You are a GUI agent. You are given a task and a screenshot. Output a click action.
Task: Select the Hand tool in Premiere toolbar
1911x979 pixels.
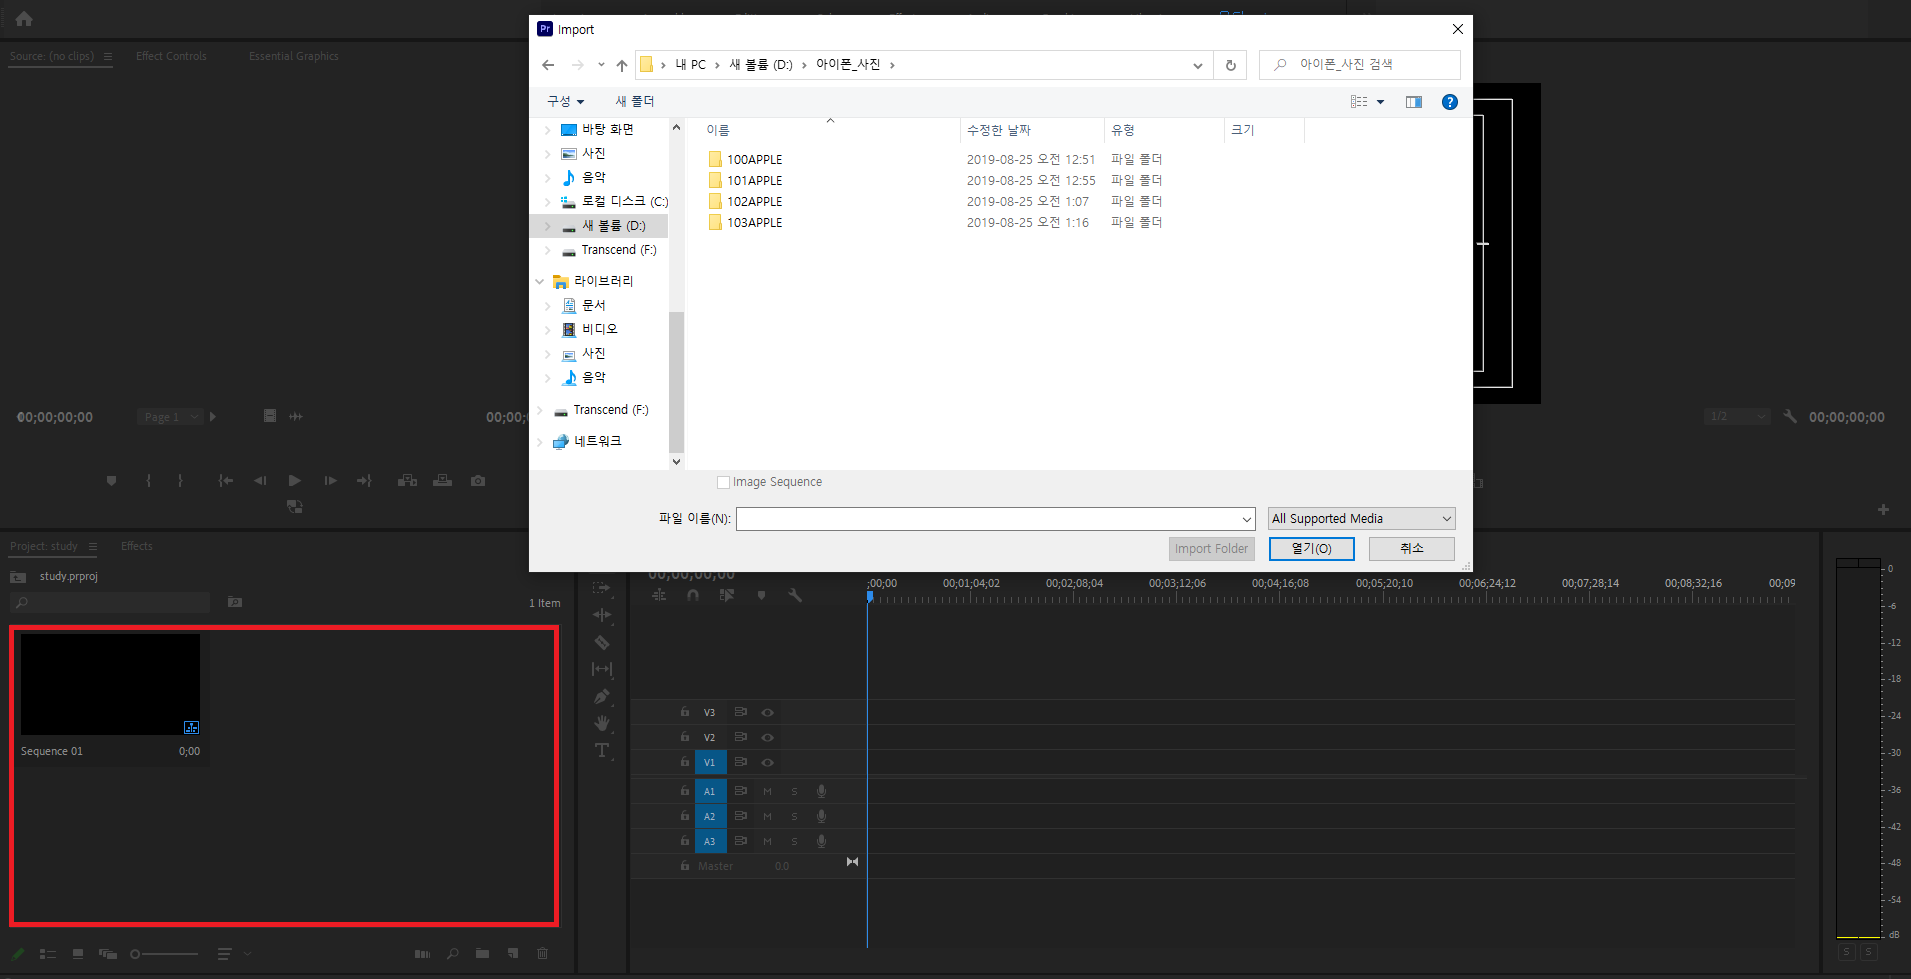601,723
